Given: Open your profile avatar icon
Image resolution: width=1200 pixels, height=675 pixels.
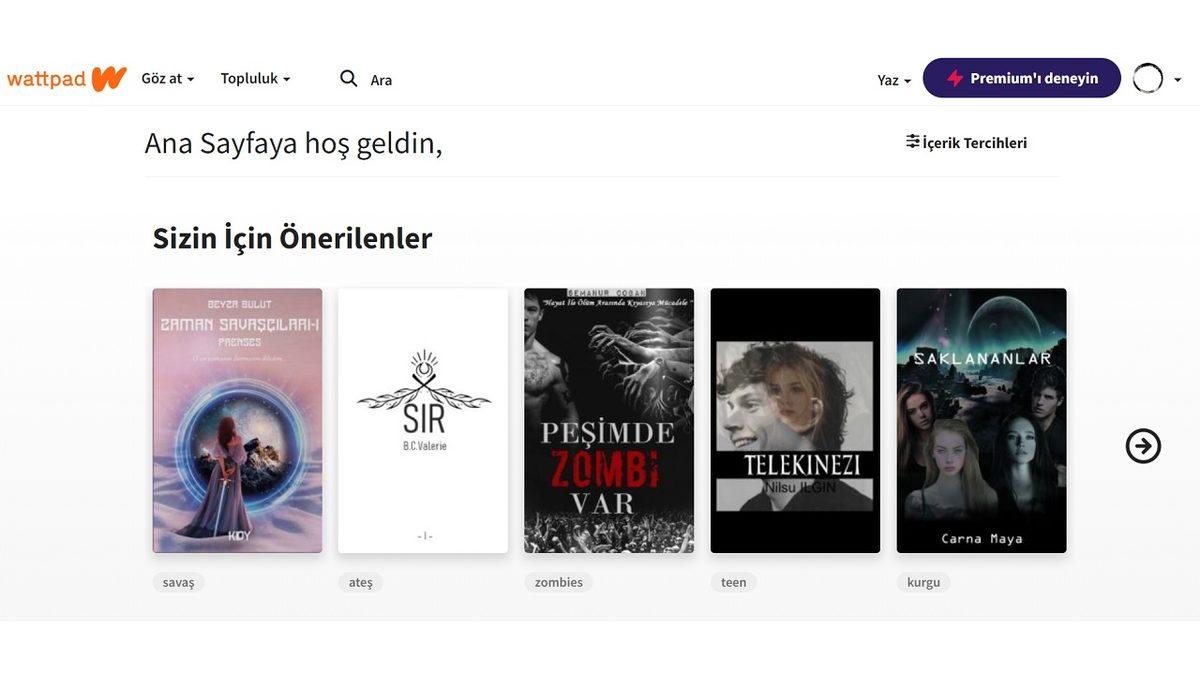Looking at the screenshot, I should 1148,77.
